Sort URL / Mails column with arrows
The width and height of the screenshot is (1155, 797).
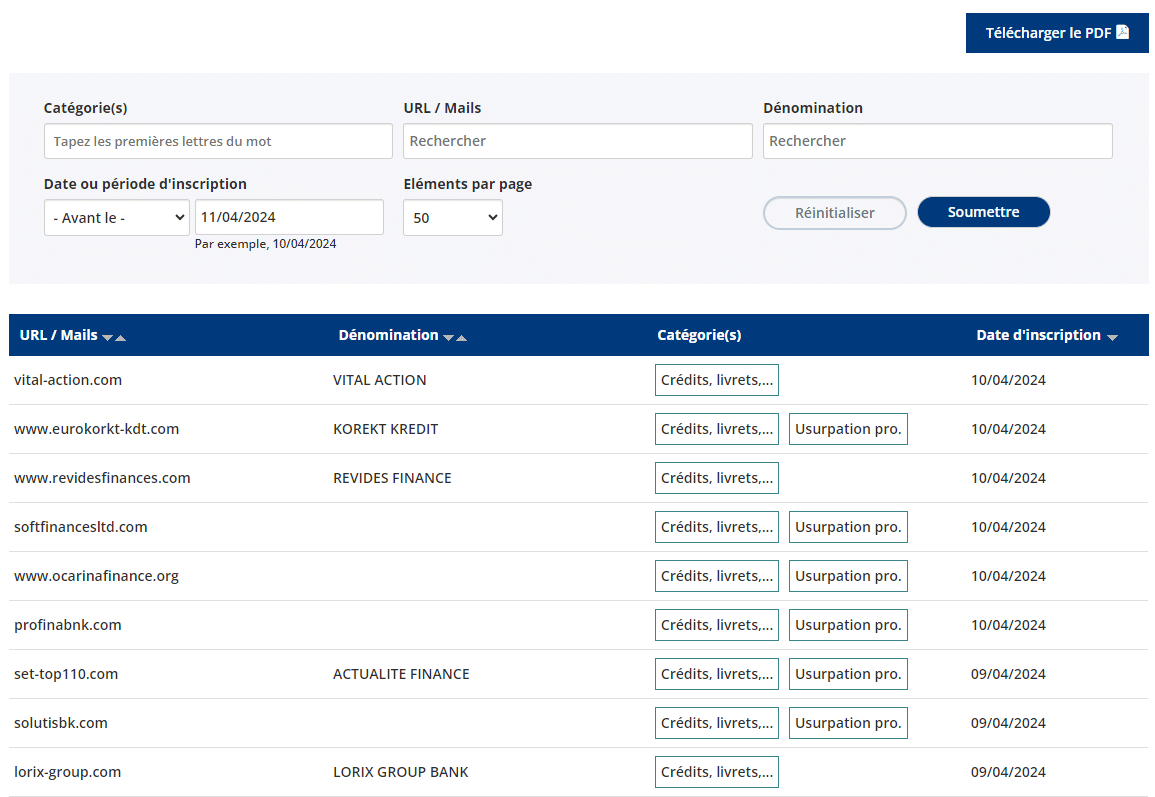113,337
